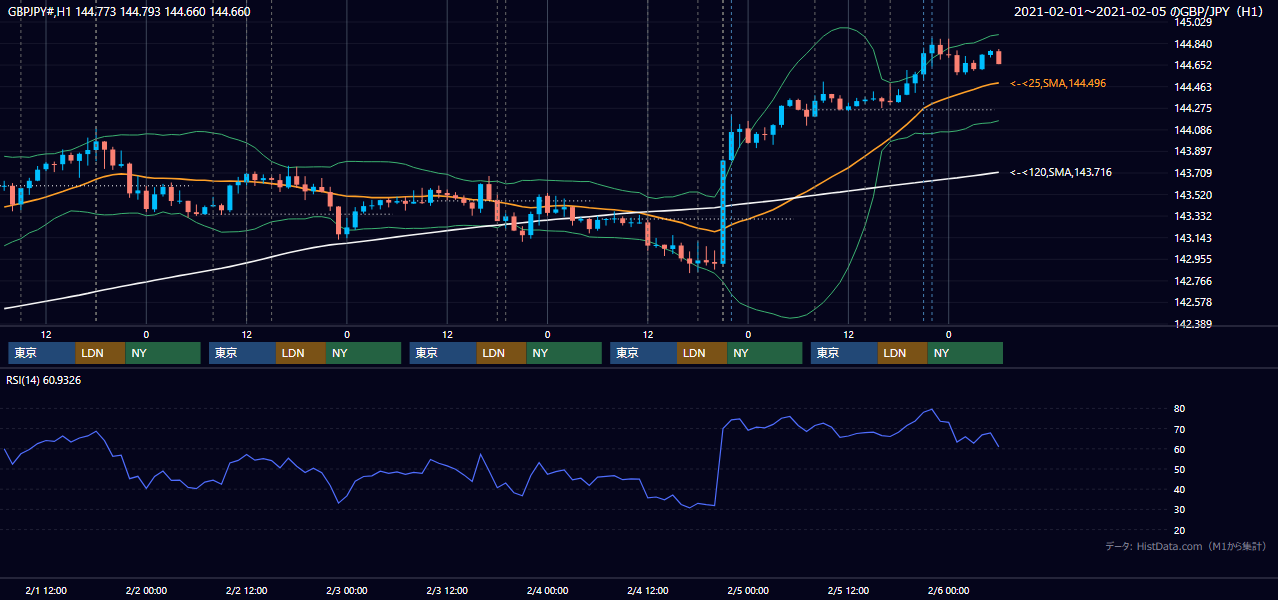Select the last NY session bar on the right
The image size is (1278, 600).
tap(964, 353)
